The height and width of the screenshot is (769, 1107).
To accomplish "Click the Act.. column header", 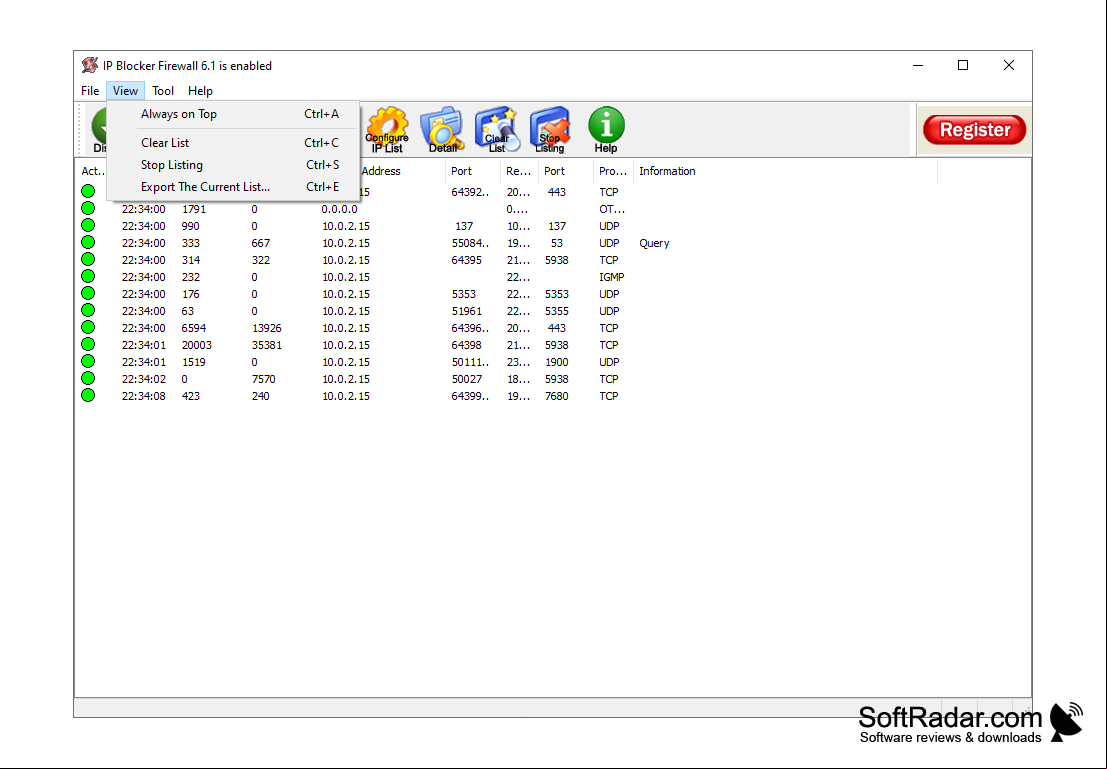I will coord(93,171).
